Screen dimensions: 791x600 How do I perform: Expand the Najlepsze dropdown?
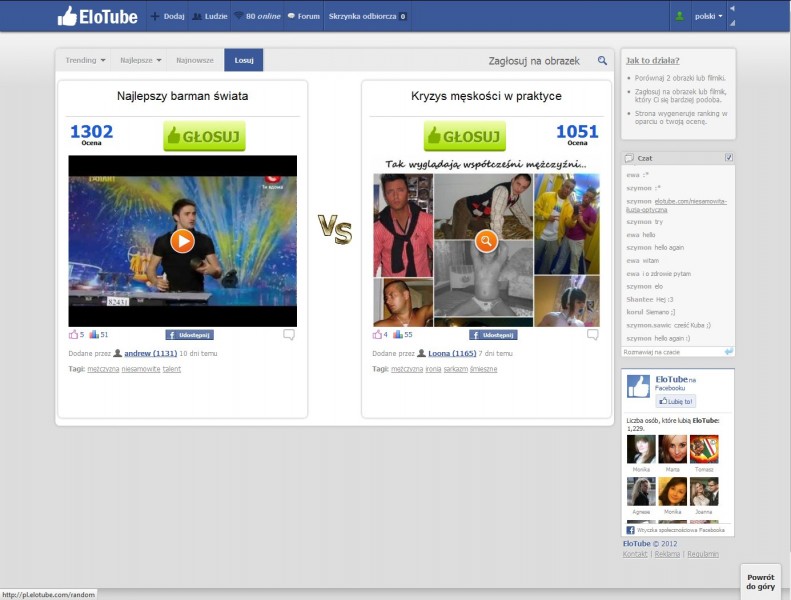140,60
